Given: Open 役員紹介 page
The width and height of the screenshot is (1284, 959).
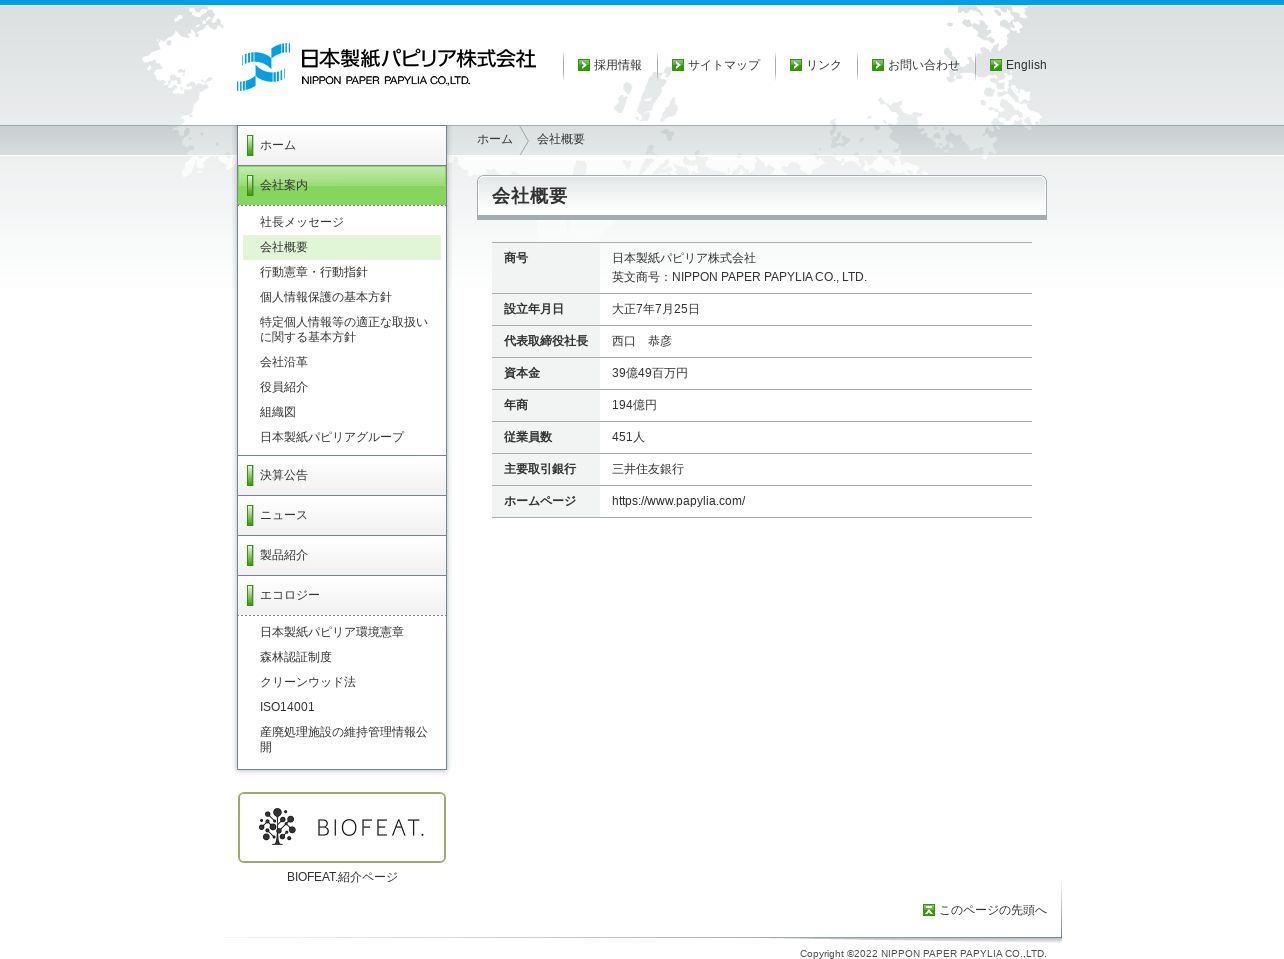Looking at the screenshot, I should 284,387.
